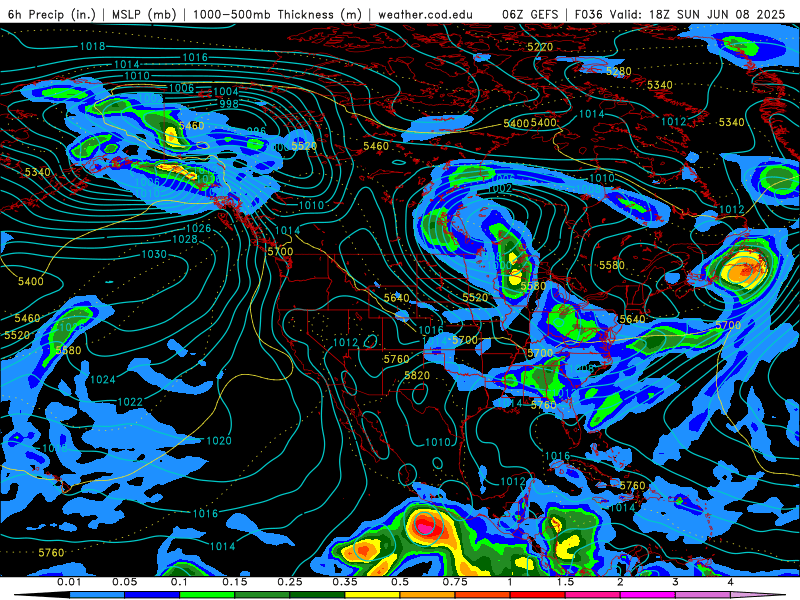Click the 1.5 legend scale value
The width and height of the screenshot is (800, 600).
pos(565,582)
